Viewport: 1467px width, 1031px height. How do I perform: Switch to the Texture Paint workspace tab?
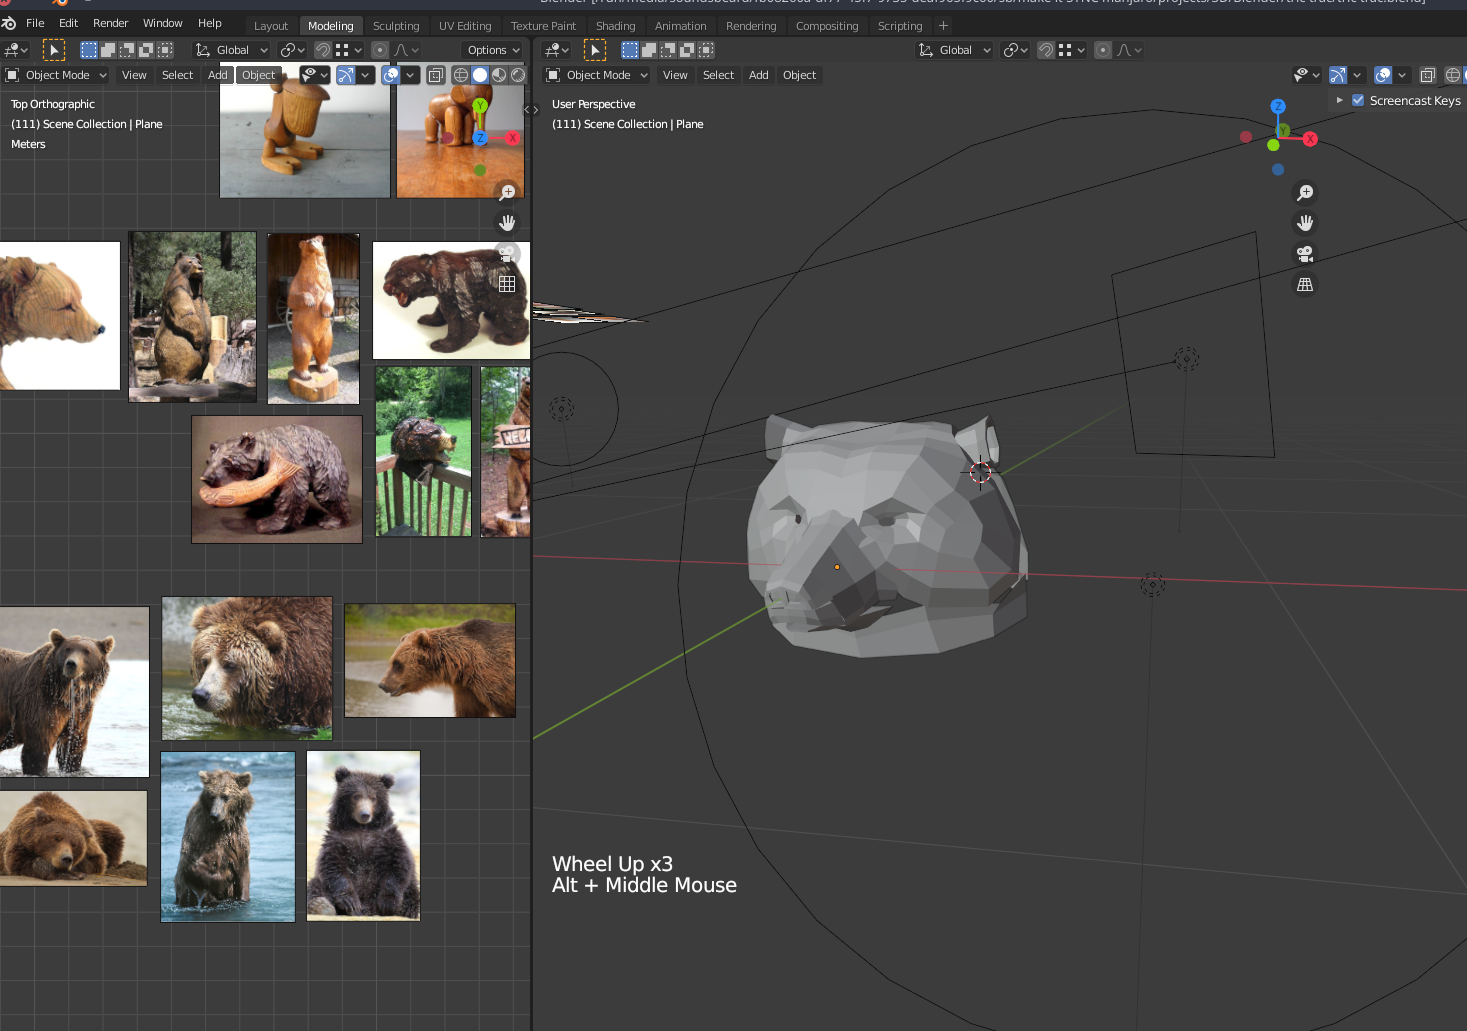click(x=543, y=26)
